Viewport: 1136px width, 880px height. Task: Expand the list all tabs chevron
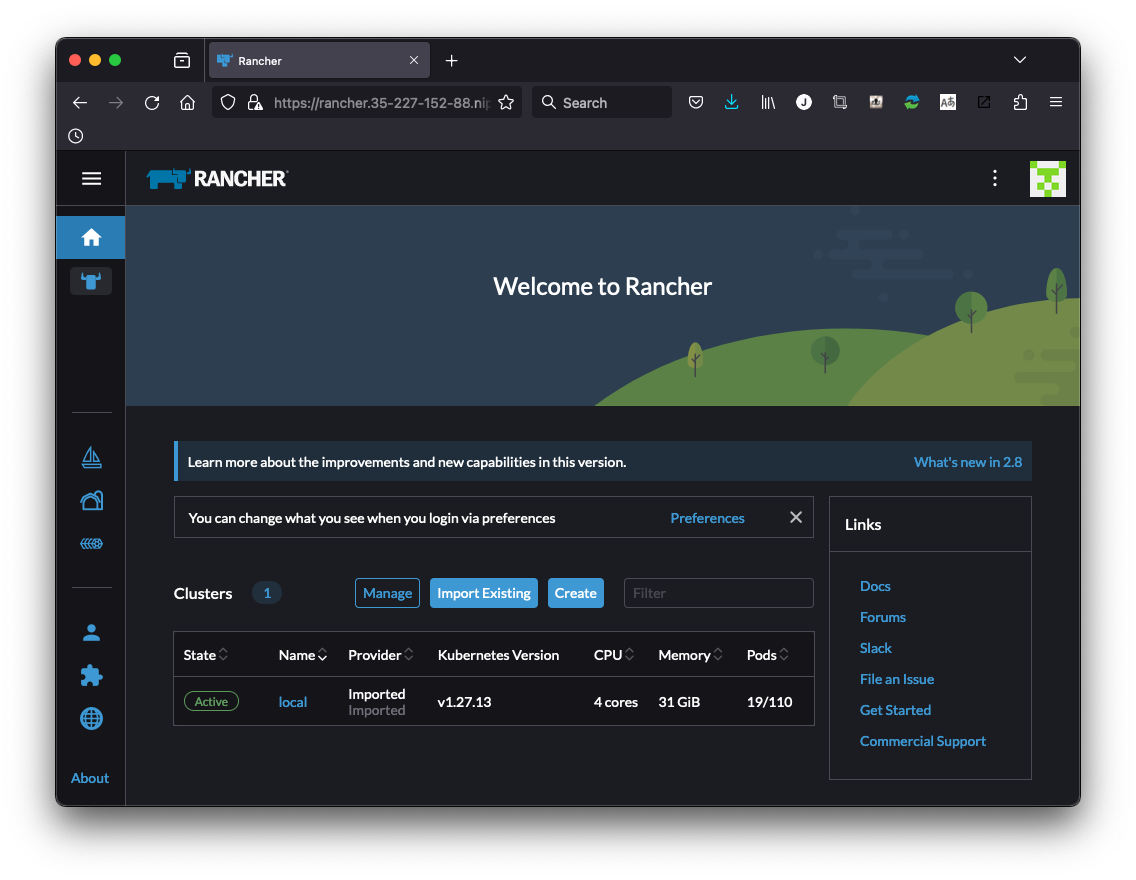(x=1019, y=60)
